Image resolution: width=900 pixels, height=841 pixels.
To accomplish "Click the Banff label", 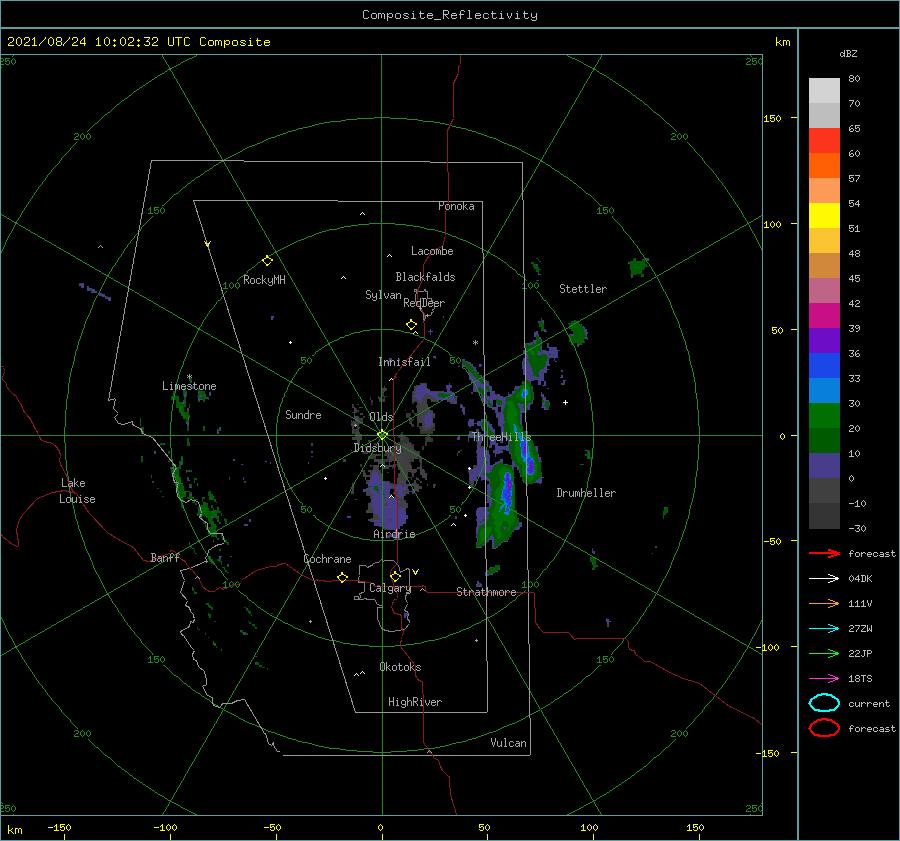I will [x=165, y=557].
